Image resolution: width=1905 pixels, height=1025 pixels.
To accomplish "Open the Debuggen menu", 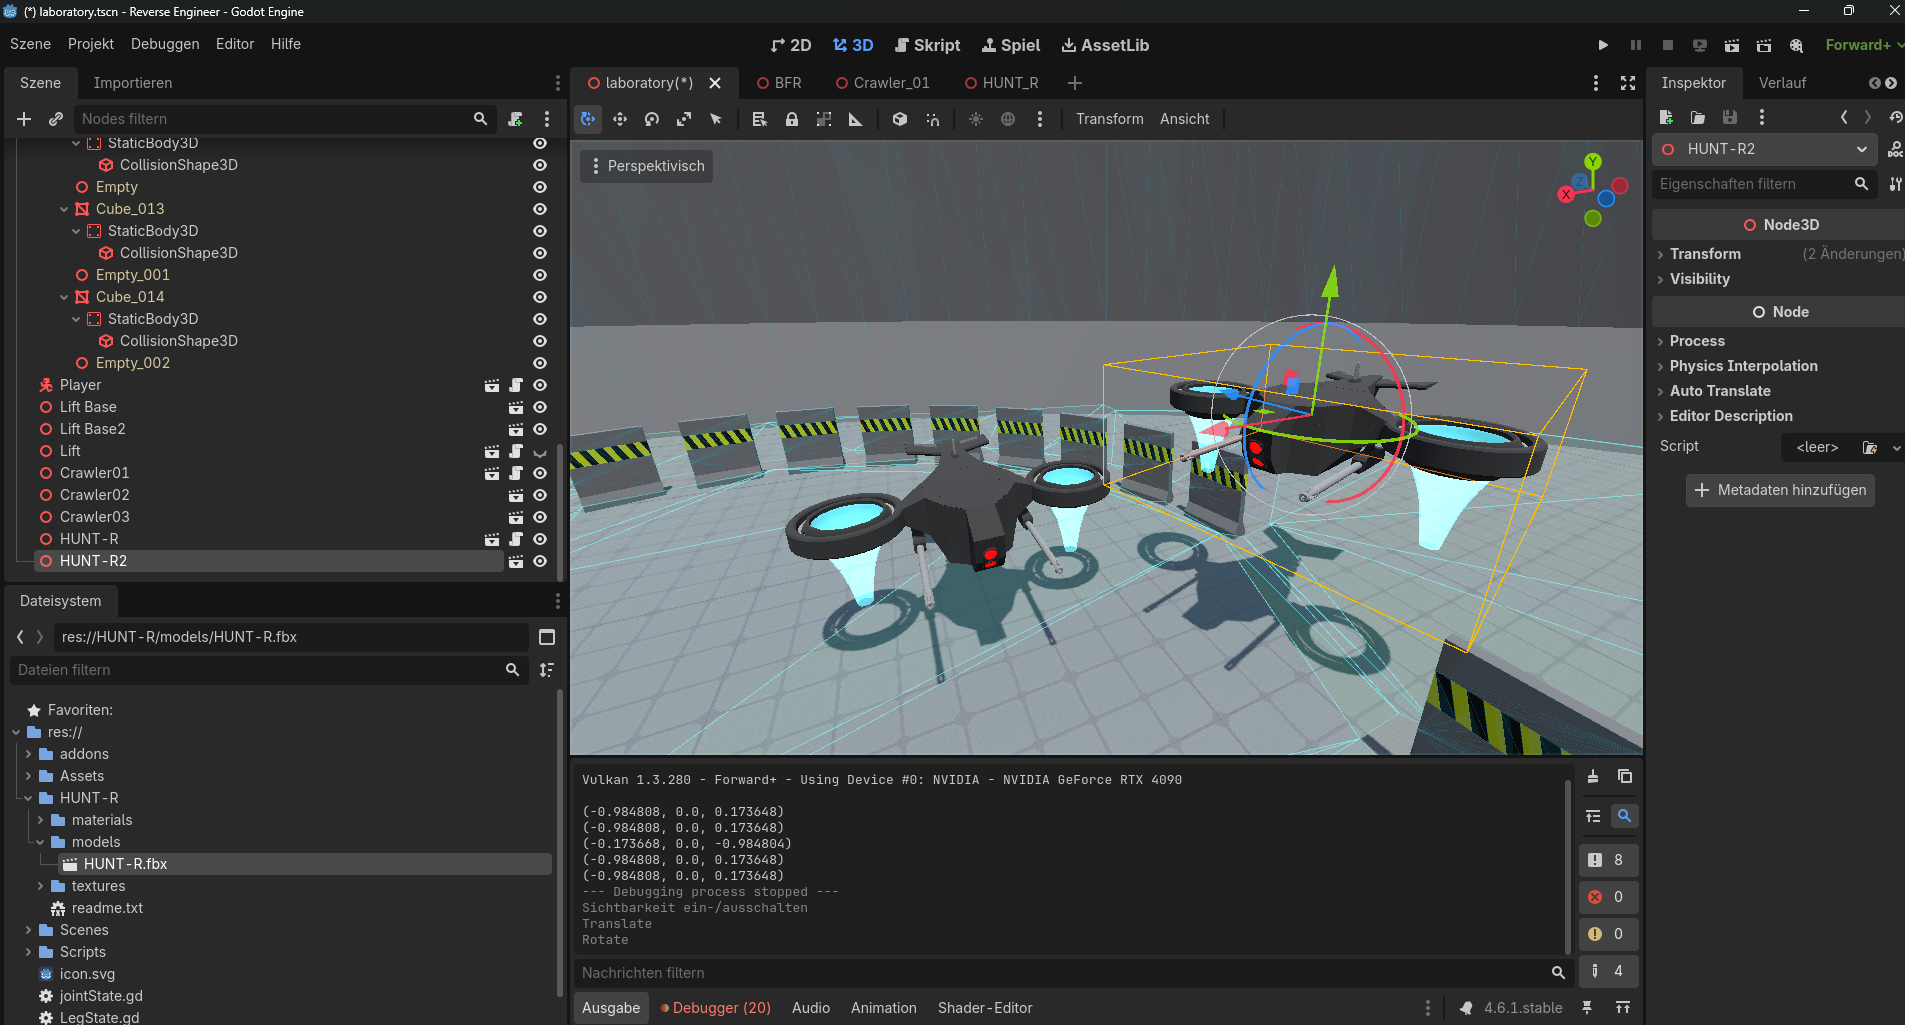I will click(165, 44).
